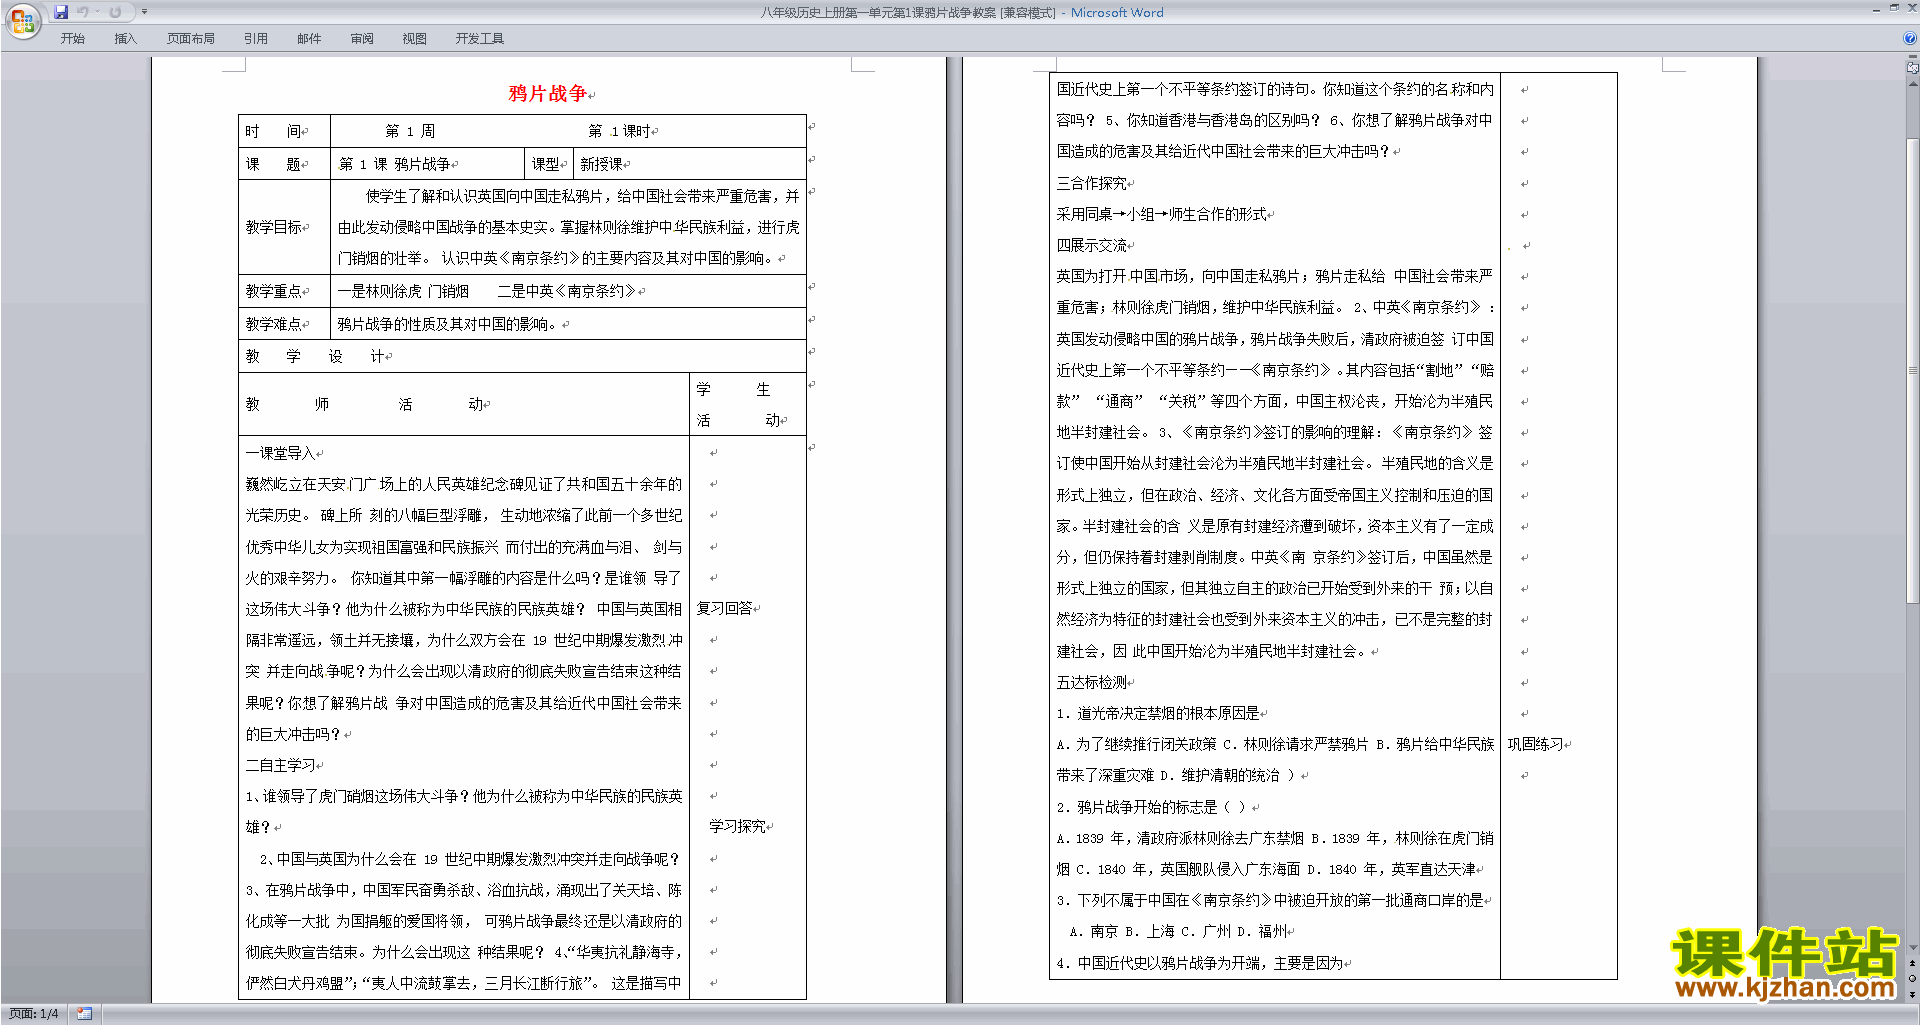
Task: Restore down the Word window
Action: pos(1894,9)
